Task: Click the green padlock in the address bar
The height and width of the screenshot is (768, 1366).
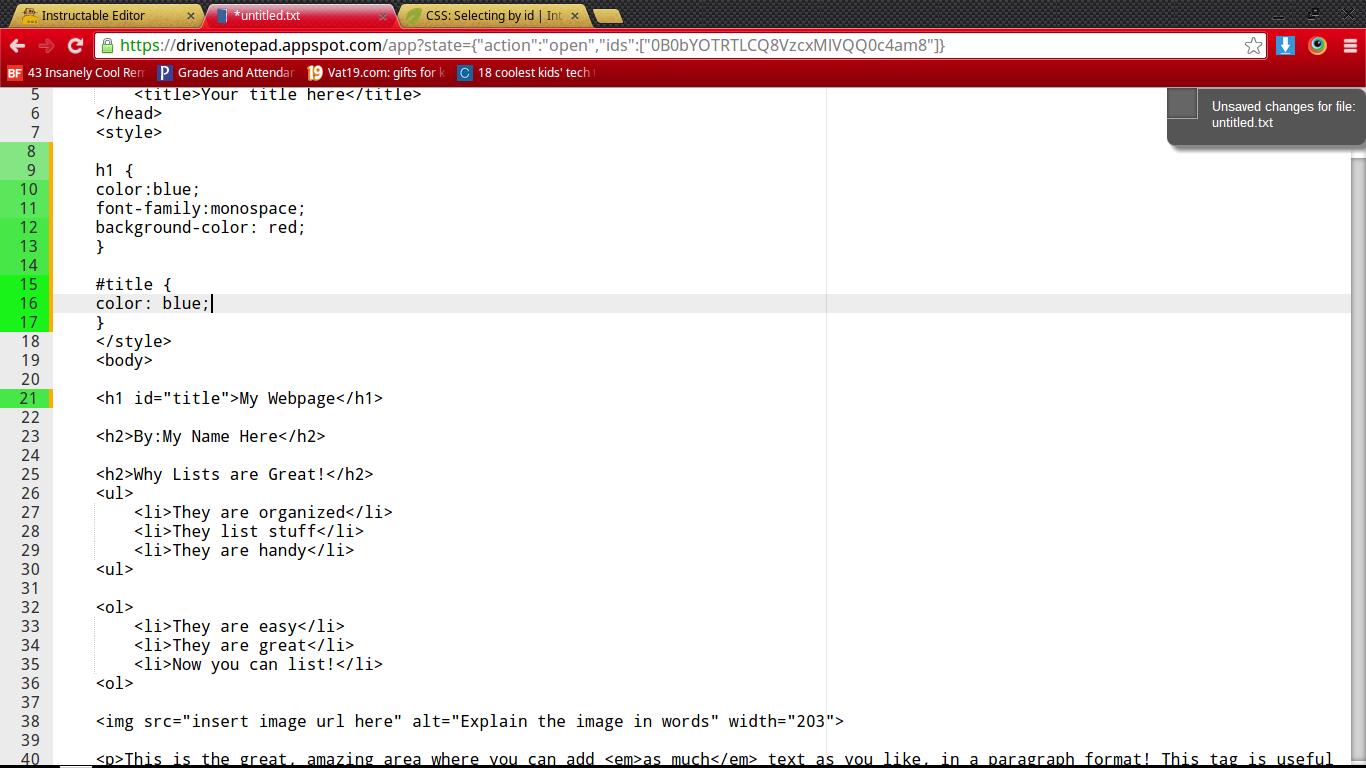Action: click(x=108, y=46)
